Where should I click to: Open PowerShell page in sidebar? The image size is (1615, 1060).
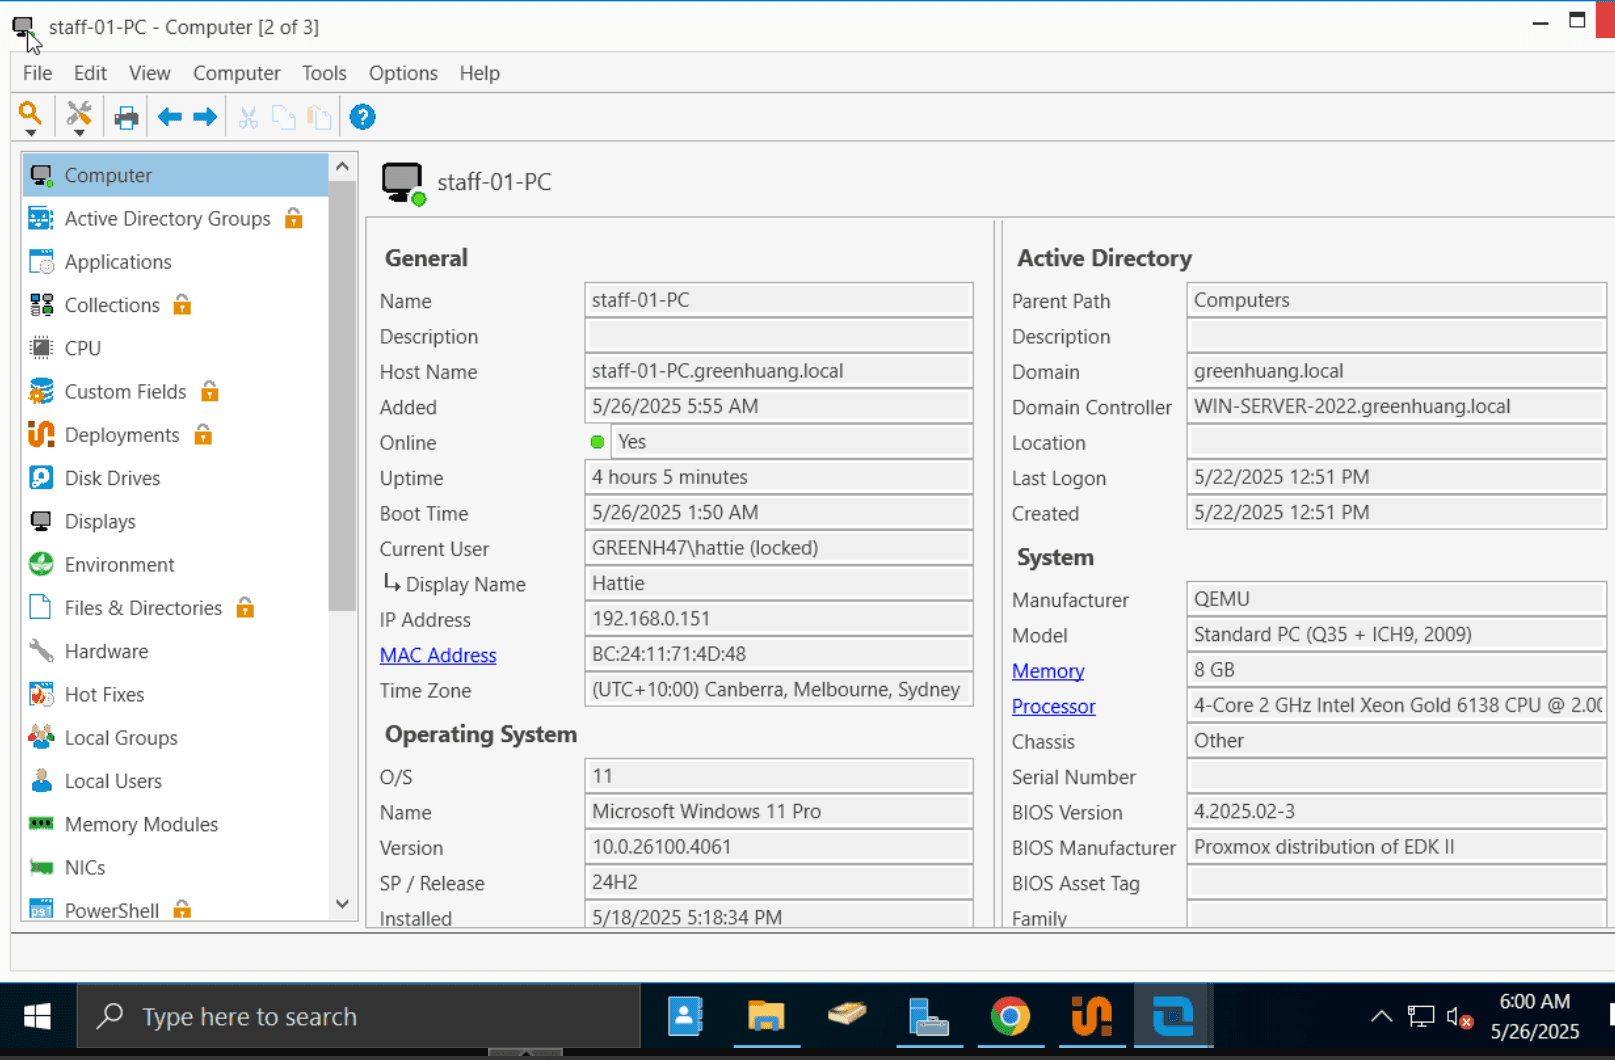click(111, 910)
